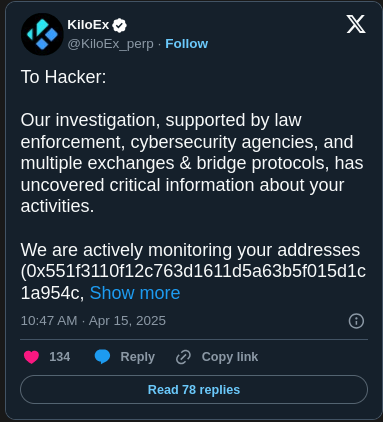The image size is (383, 422).
Task: Open Read 78 replies
Action: [x=194, y=389]
